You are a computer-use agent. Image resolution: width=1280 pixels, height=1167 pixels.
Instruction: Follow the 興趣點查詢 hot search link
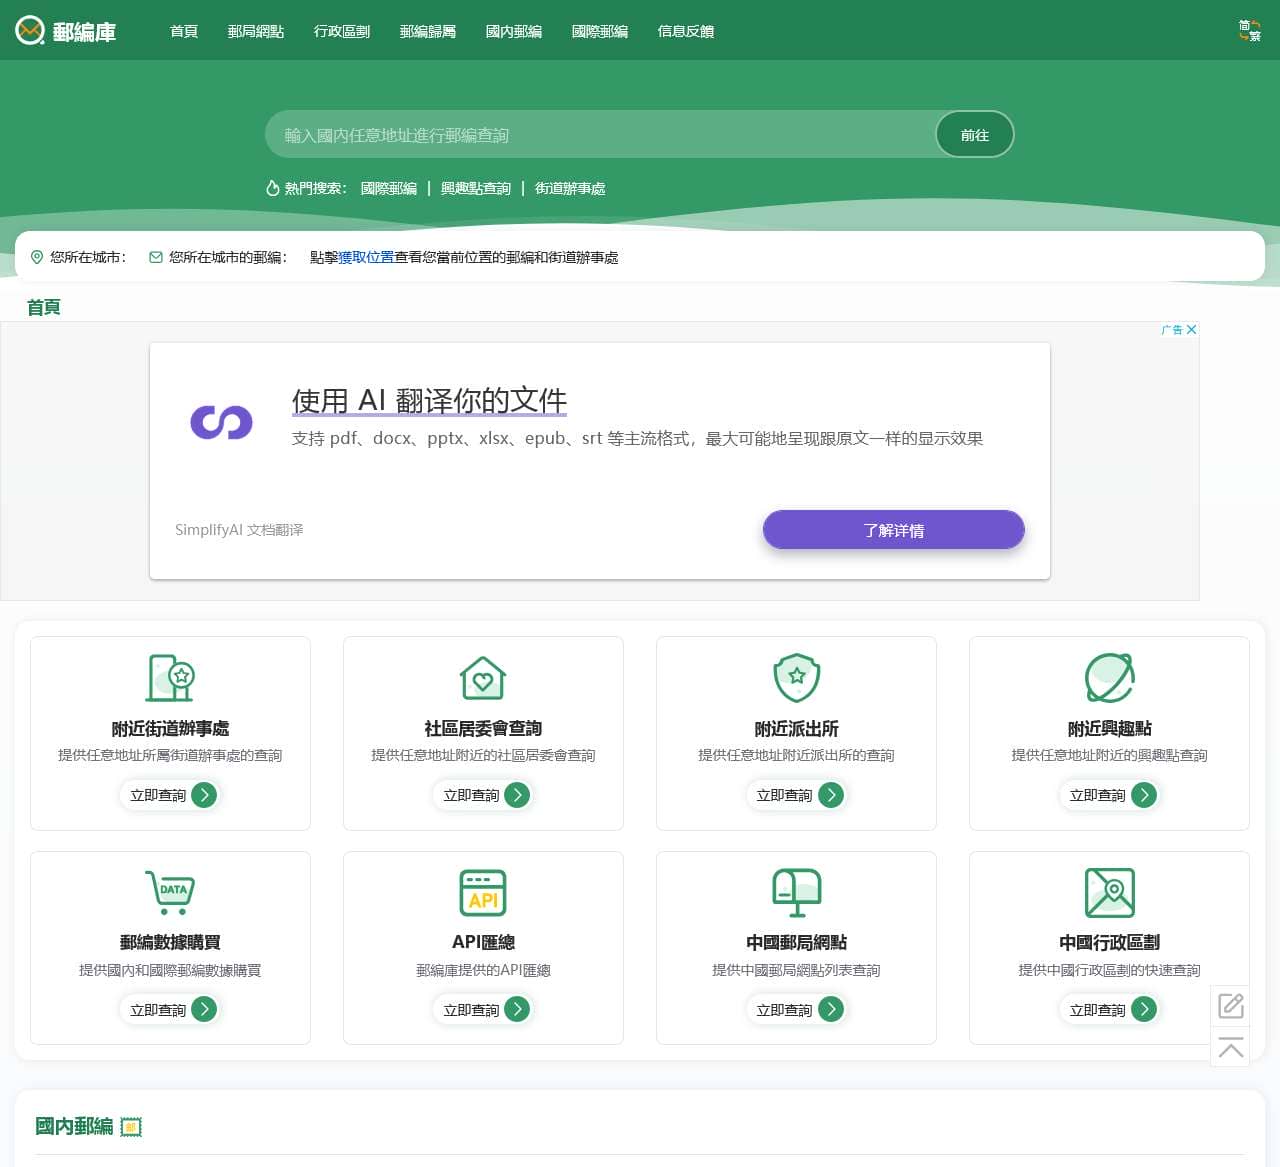(476, 188)
